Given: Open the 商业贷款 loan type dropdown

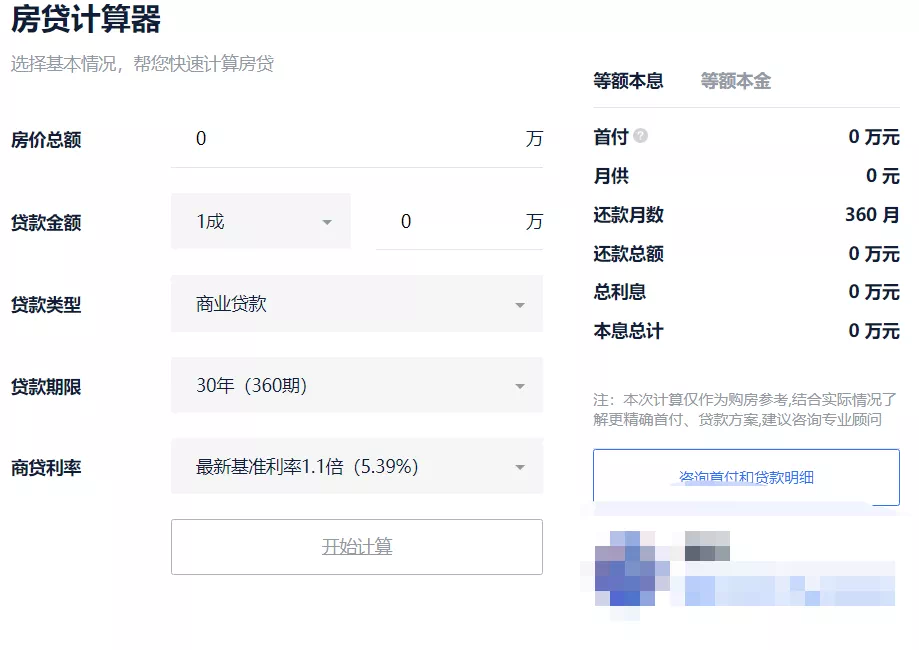Looking at the screenshot, I should [356, 304].
